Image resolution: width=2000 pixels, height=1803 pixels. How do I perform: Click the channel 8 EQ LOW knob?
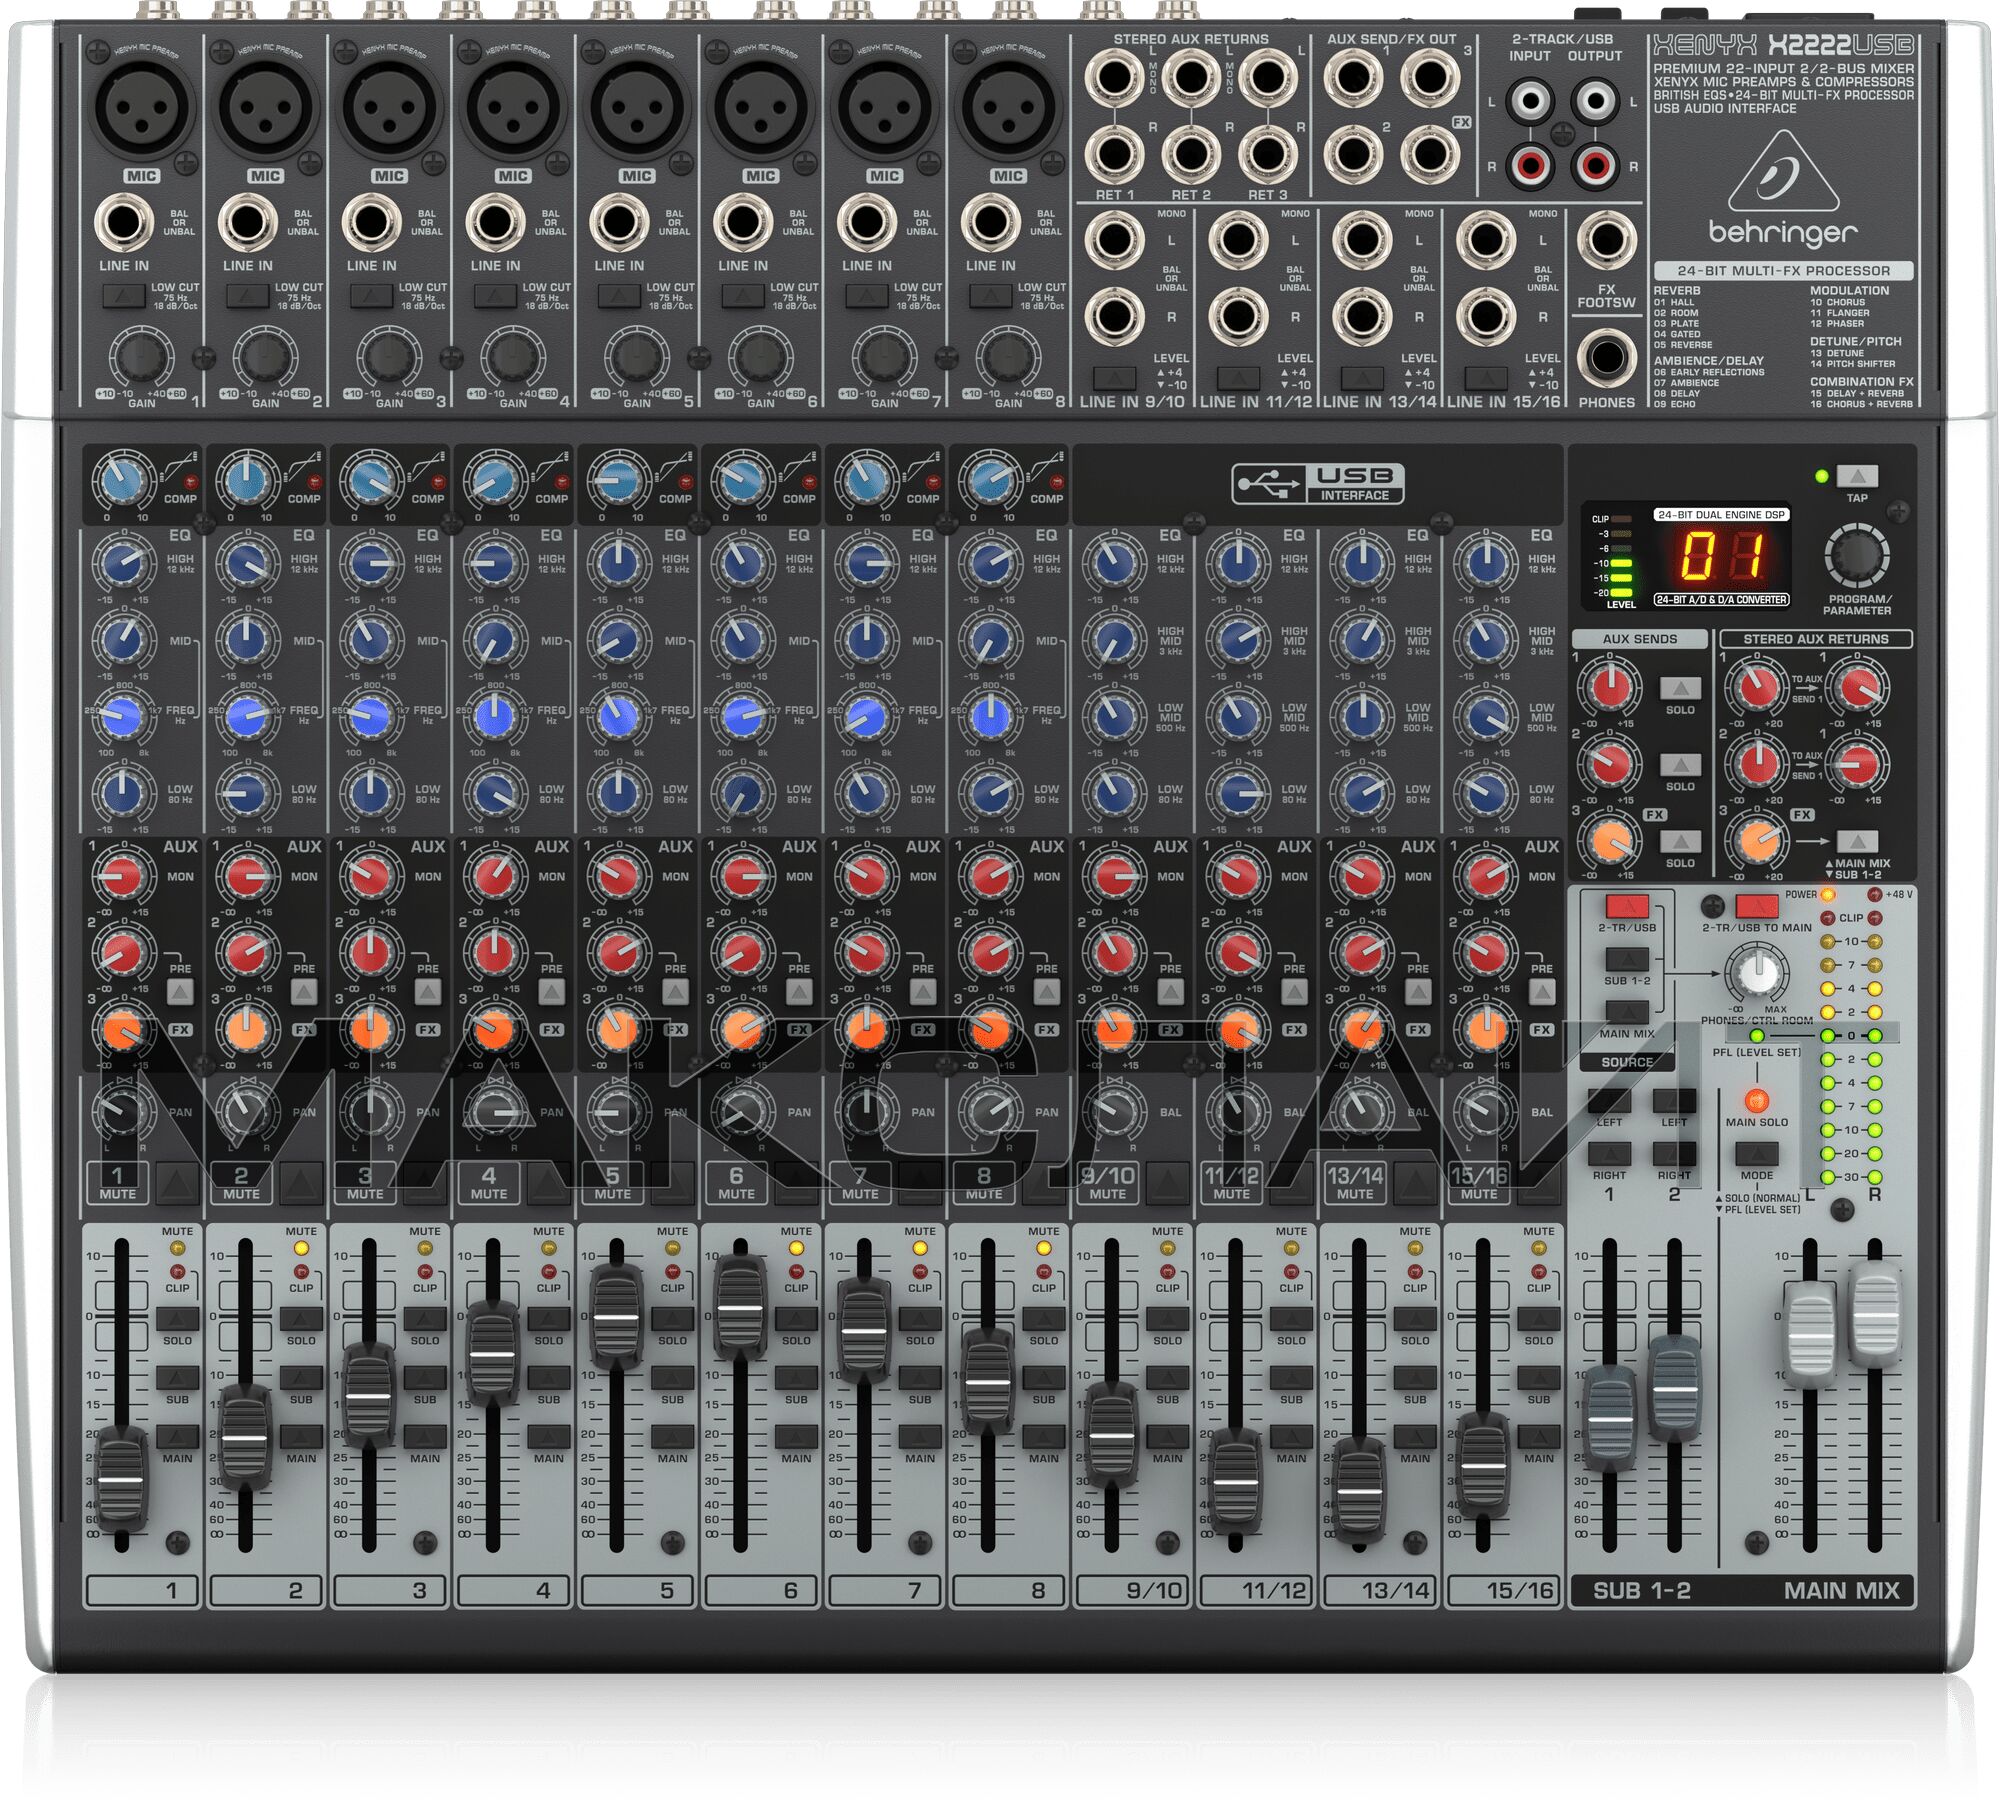click(989, 793)
